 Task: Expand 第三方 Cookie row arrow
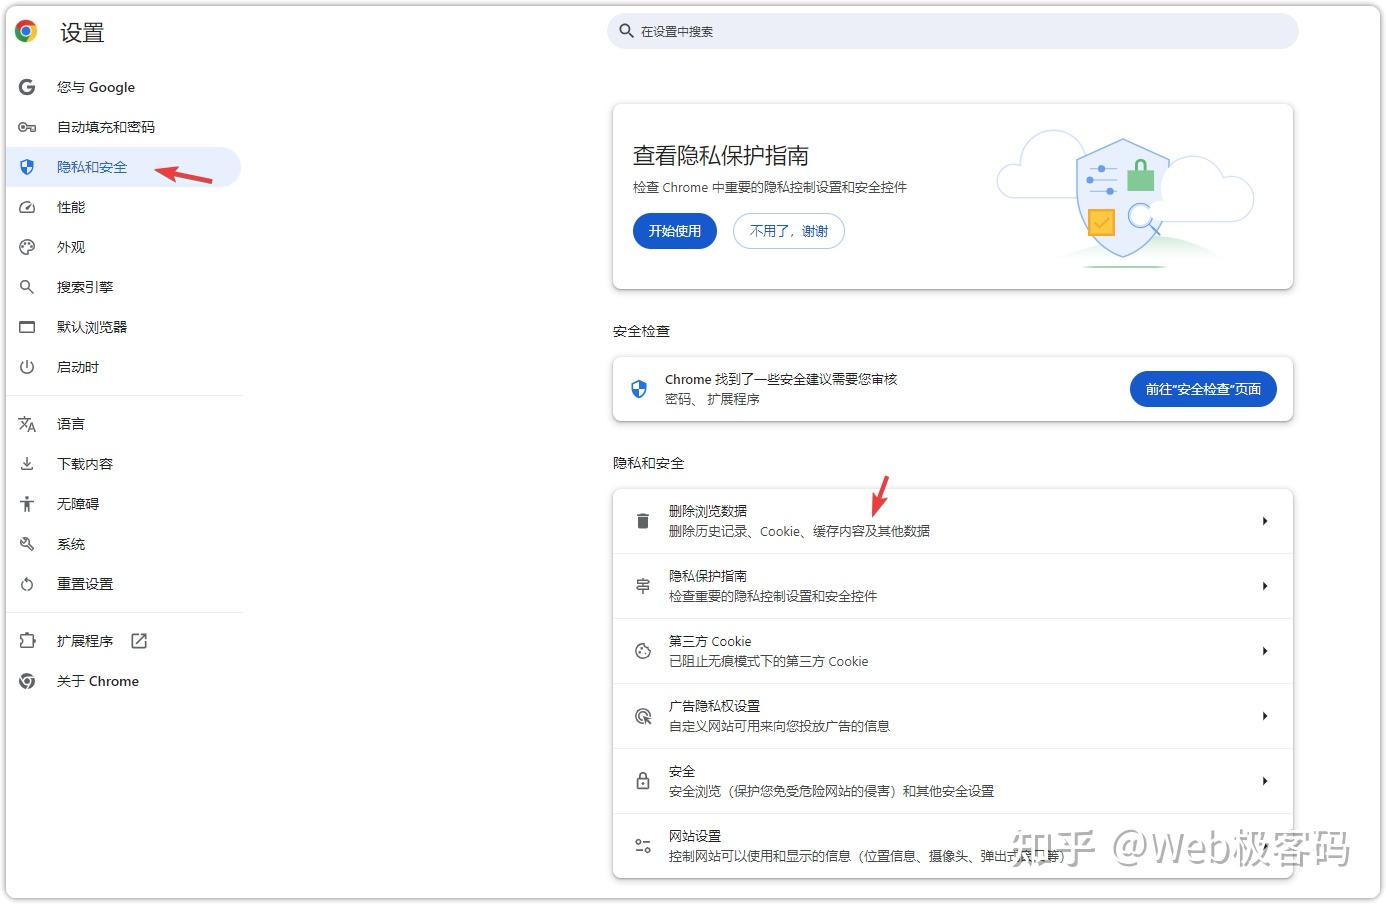[x=1265, y=651]
